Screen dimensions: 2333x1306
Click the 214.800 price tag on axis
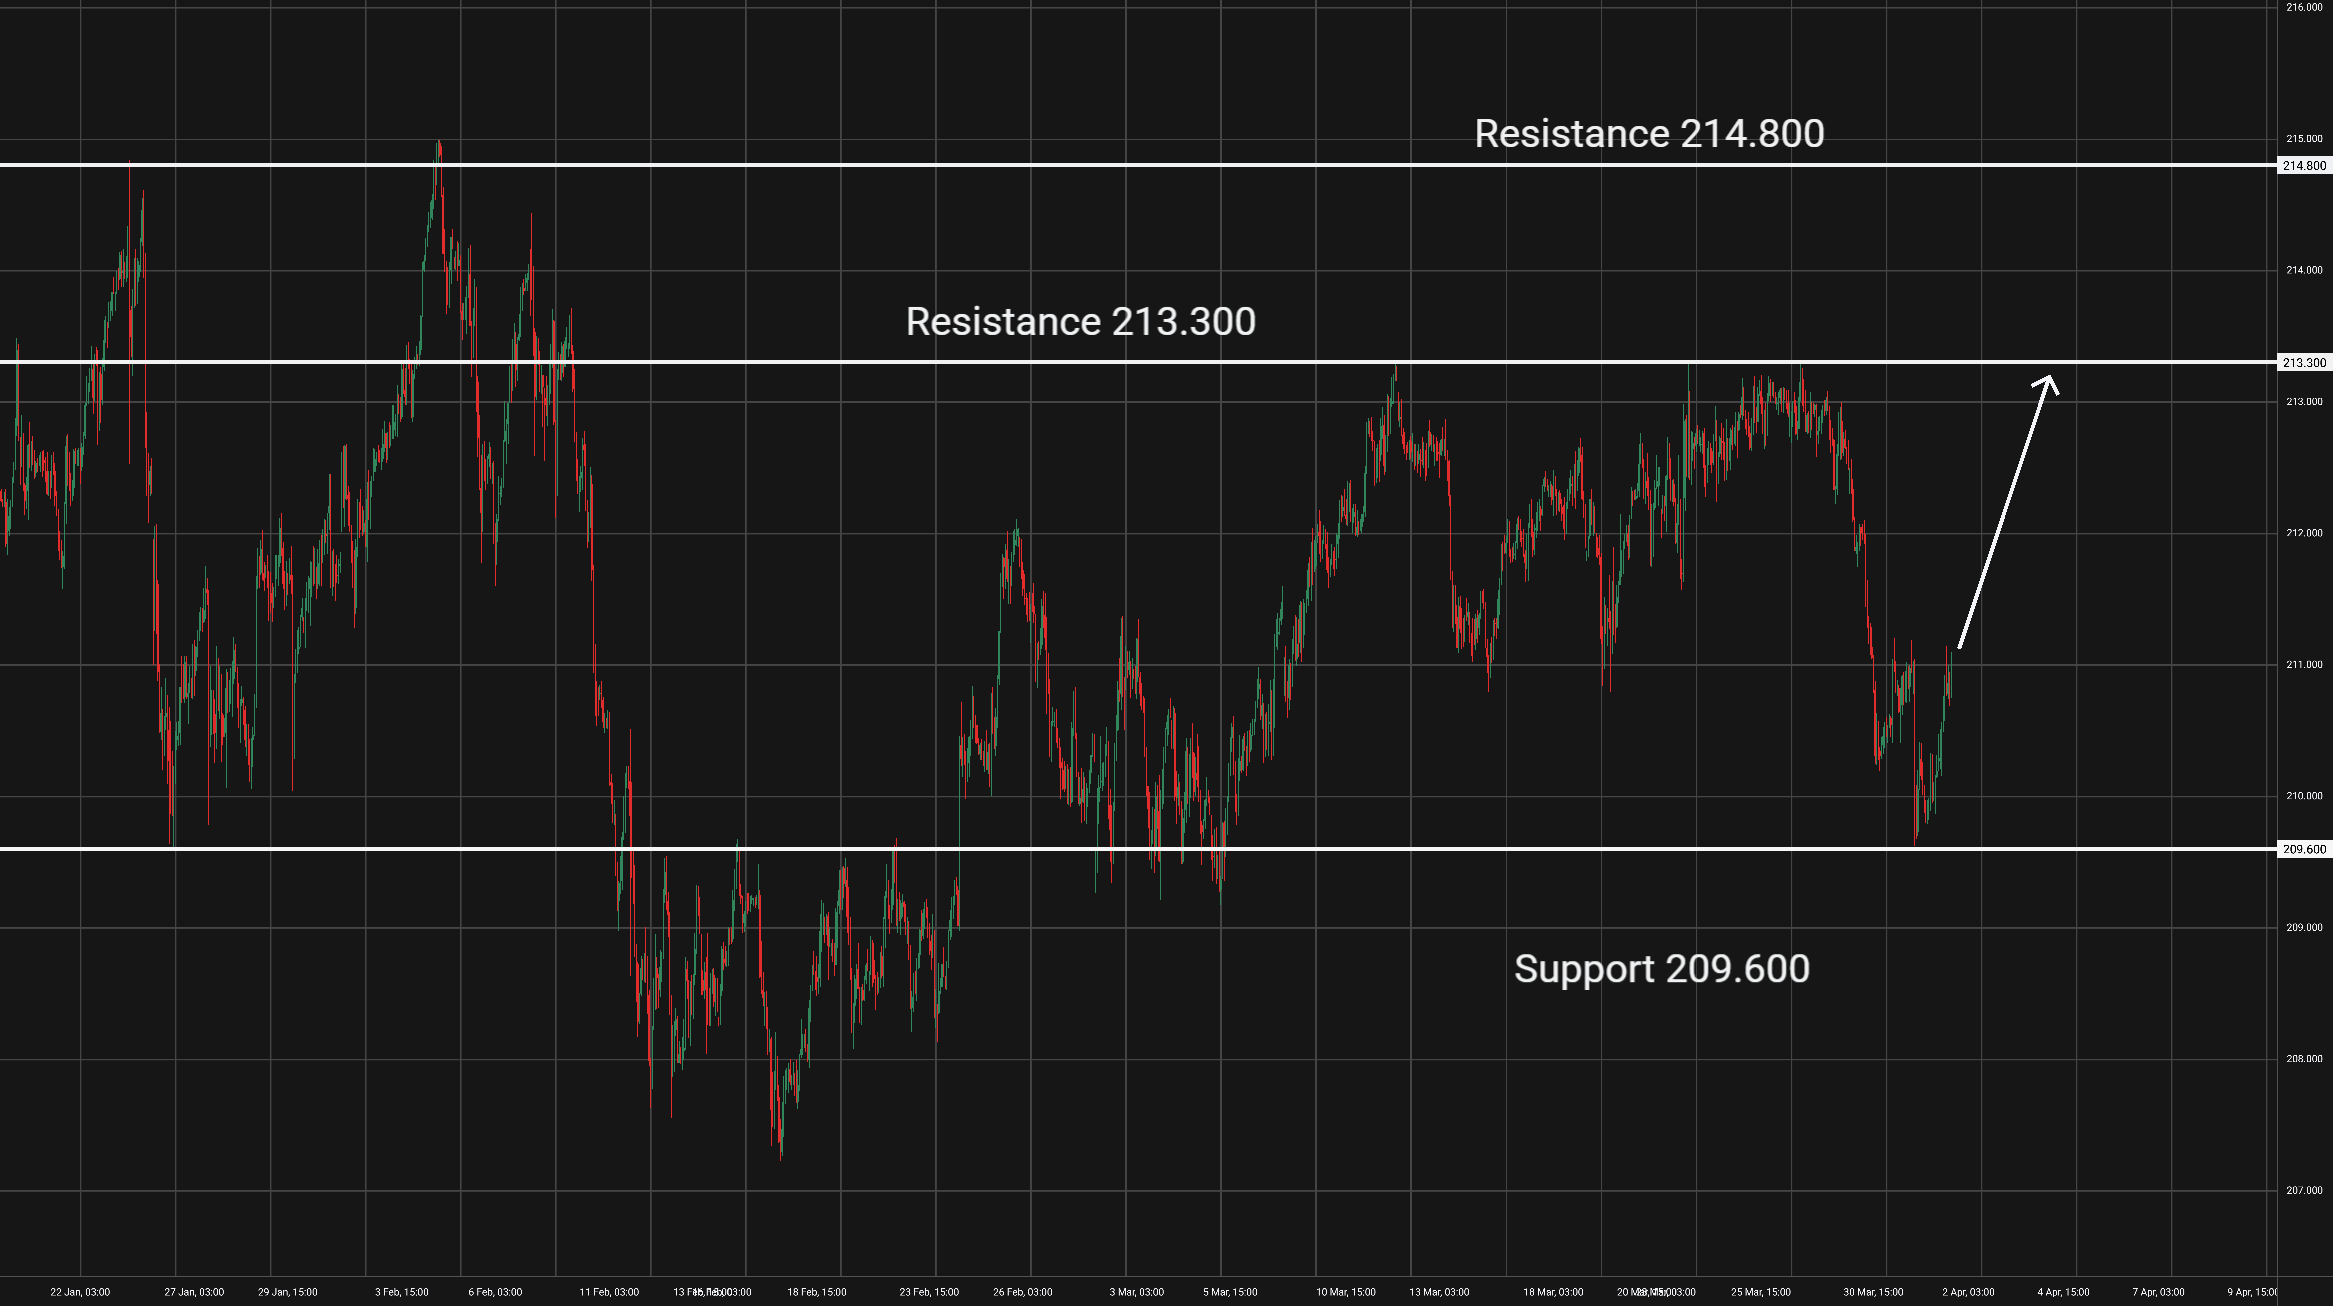coord(2304,166)
